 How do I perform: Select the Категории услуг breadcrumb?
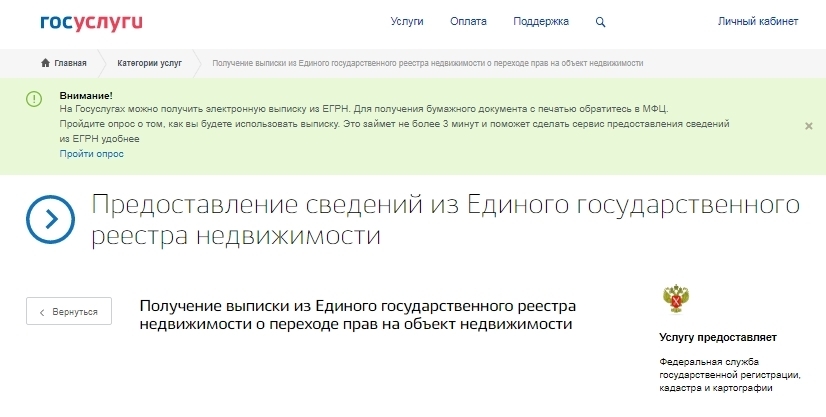[149, 63]
